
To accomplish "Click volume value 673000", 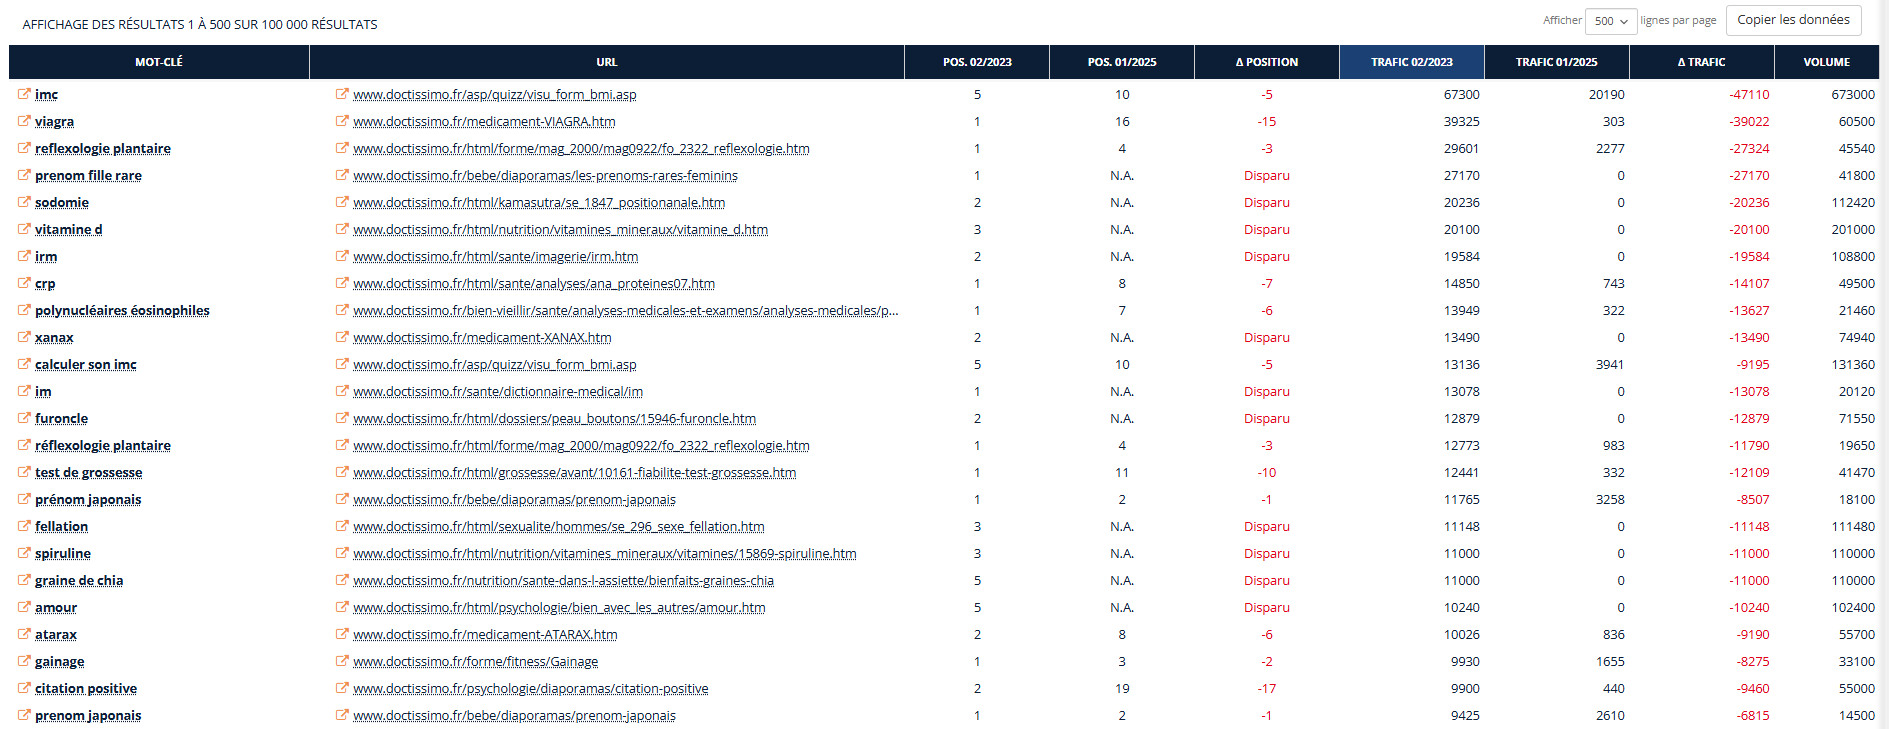I will coord(1853,94).
